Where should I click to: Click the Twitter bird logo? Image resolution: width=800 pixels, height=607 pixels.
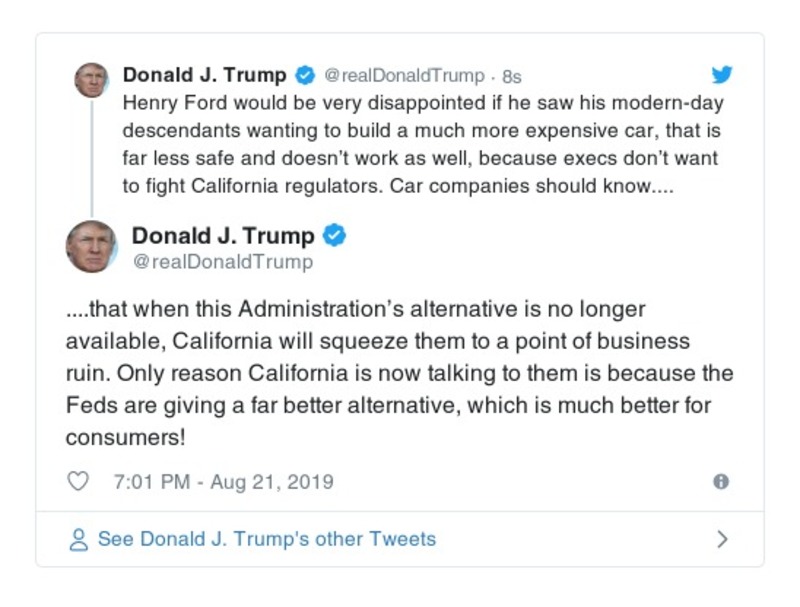point(722,75)
